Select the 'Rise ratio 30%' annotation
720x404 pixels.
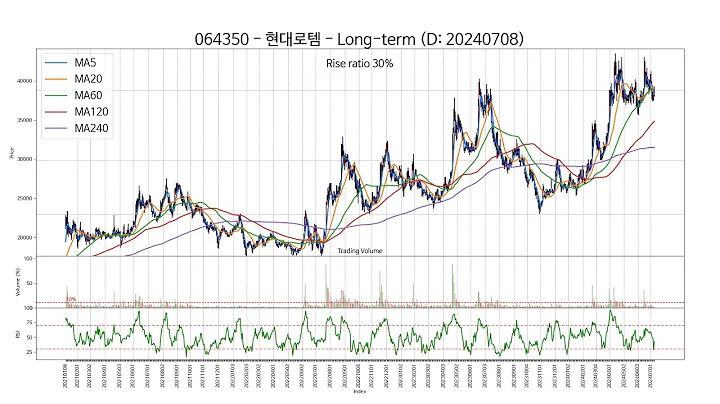click(x=360, y=63)
